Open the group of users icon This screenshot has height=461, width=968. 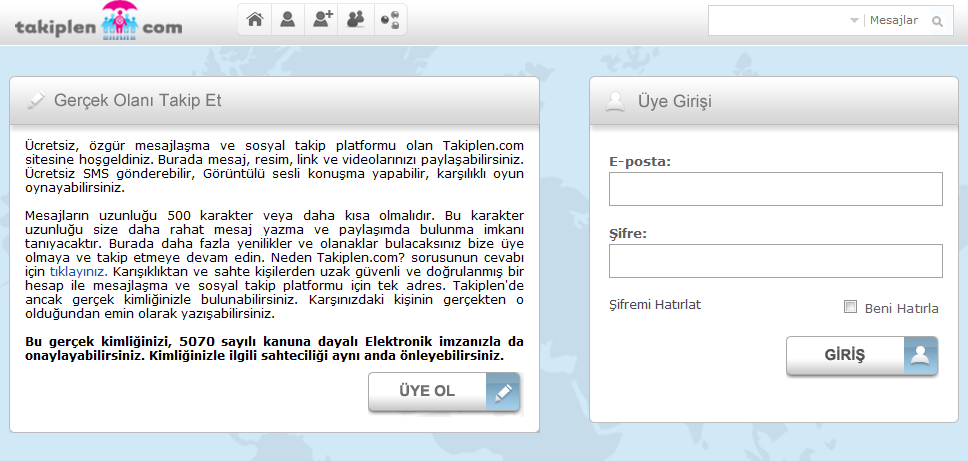pyautogui.click(x=356, y=20)
